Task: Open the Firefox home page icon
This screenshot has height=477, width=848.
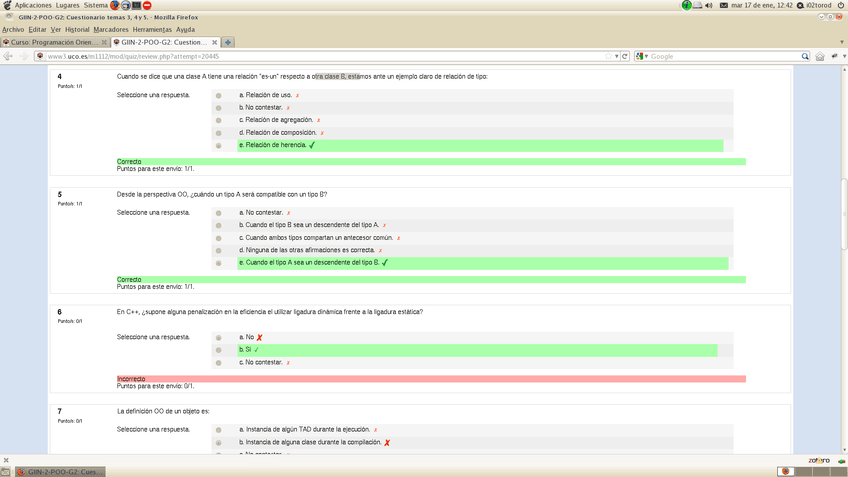Action: pyautogui.click(x=820, y=56)
